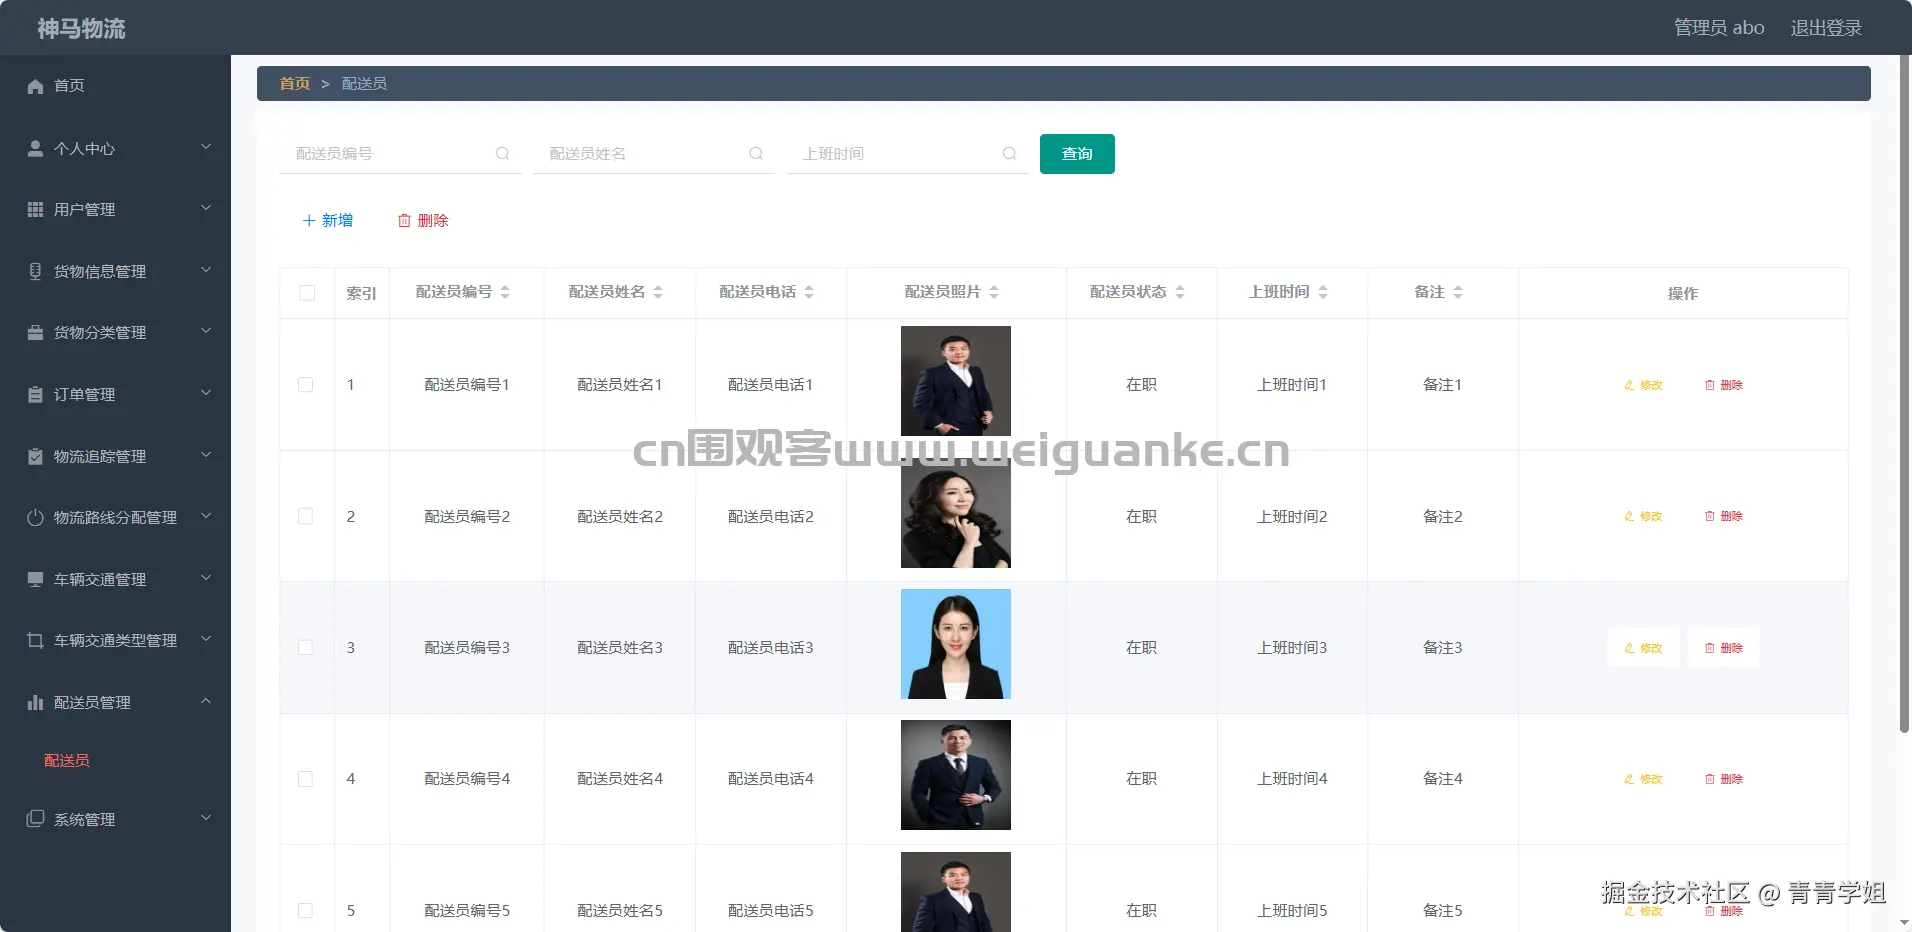Expand 个人中心 submenu chevron
Image resolution: width=1912 pixels, height=932 pixels.
pos(206,147)
